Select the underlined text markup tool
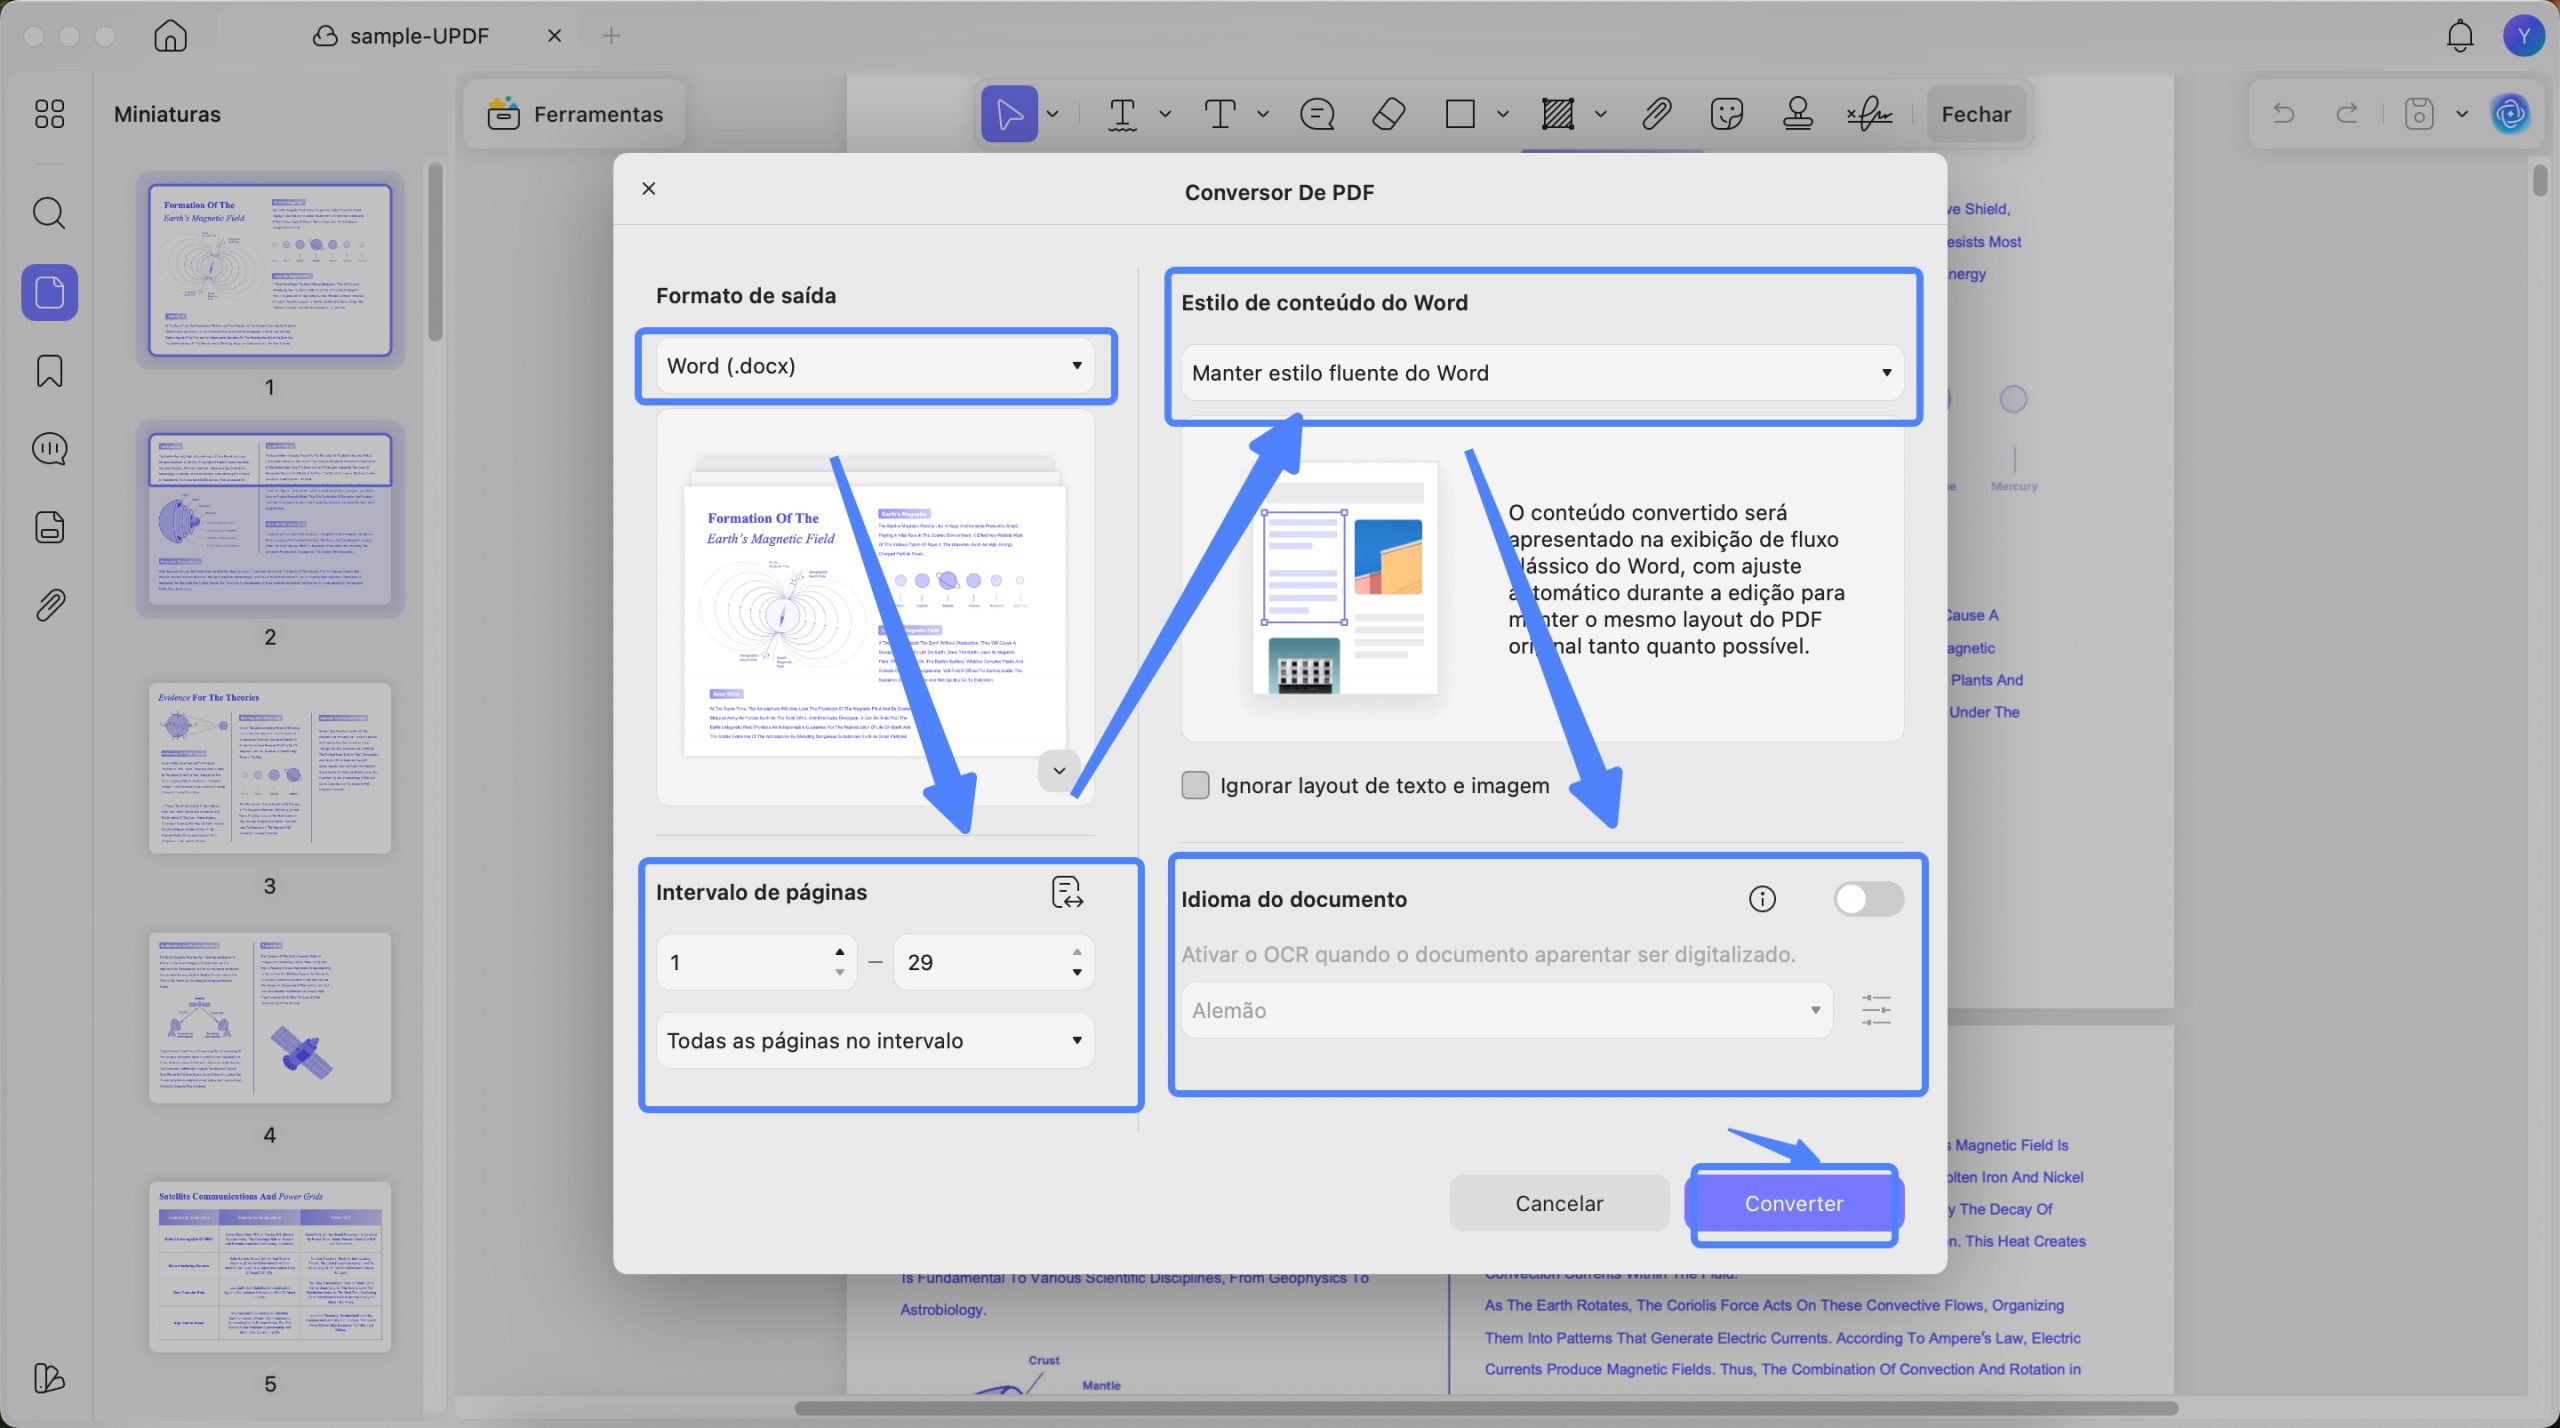The image size is (2560, 1428). [1123, 114]
